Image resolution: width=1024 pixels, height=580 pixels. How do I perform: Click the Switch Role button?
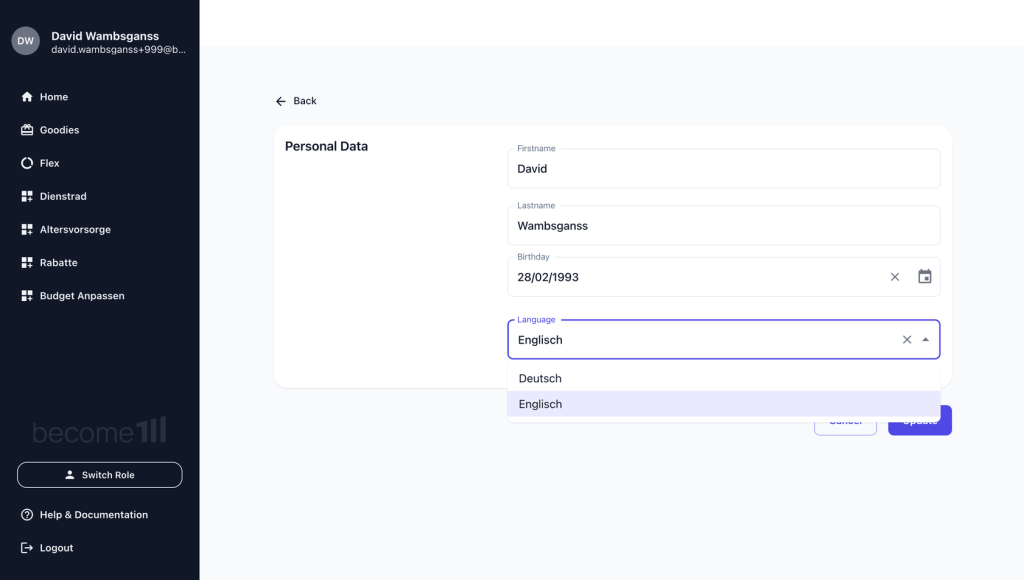coord(99,475)
